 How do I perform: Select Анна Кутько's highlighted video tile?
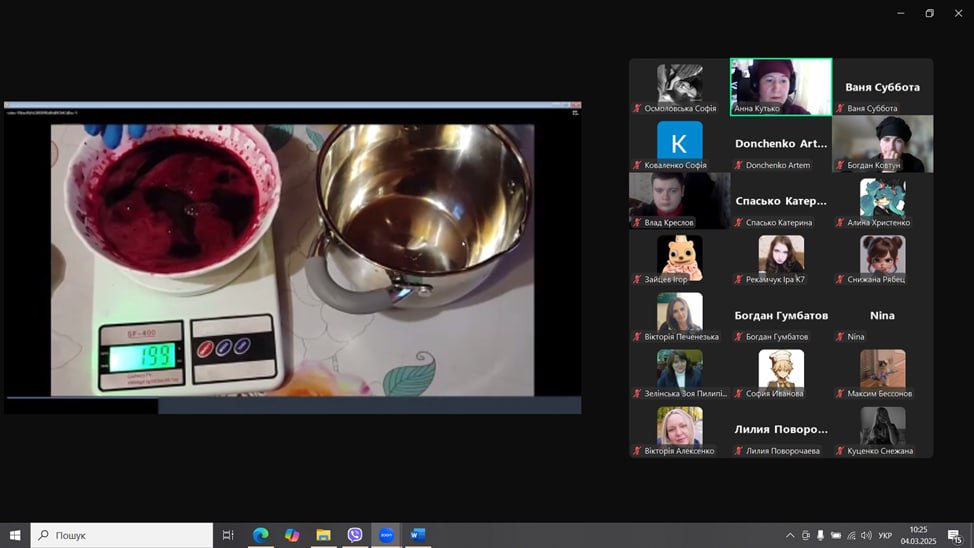[x=781, y=86]
